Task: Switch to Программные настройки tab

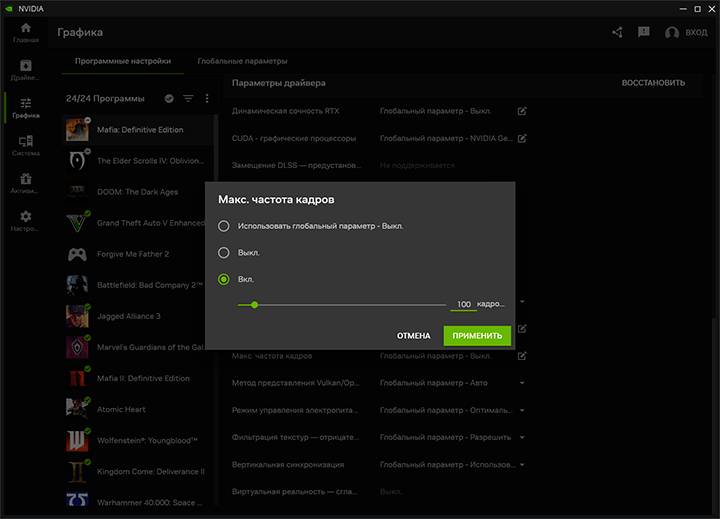Action: (x=123, y=61)
